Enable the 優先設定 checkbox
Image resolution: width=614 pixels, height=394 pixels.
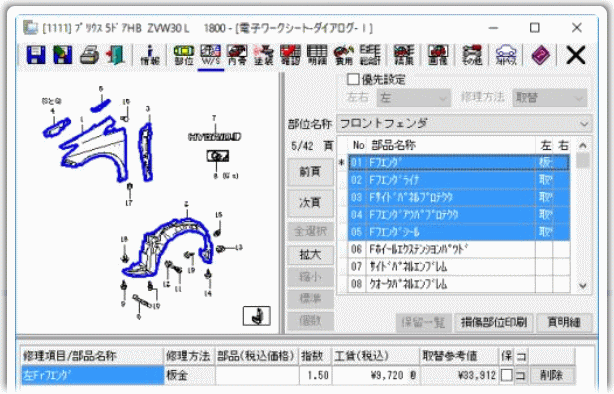click(353, 80)
